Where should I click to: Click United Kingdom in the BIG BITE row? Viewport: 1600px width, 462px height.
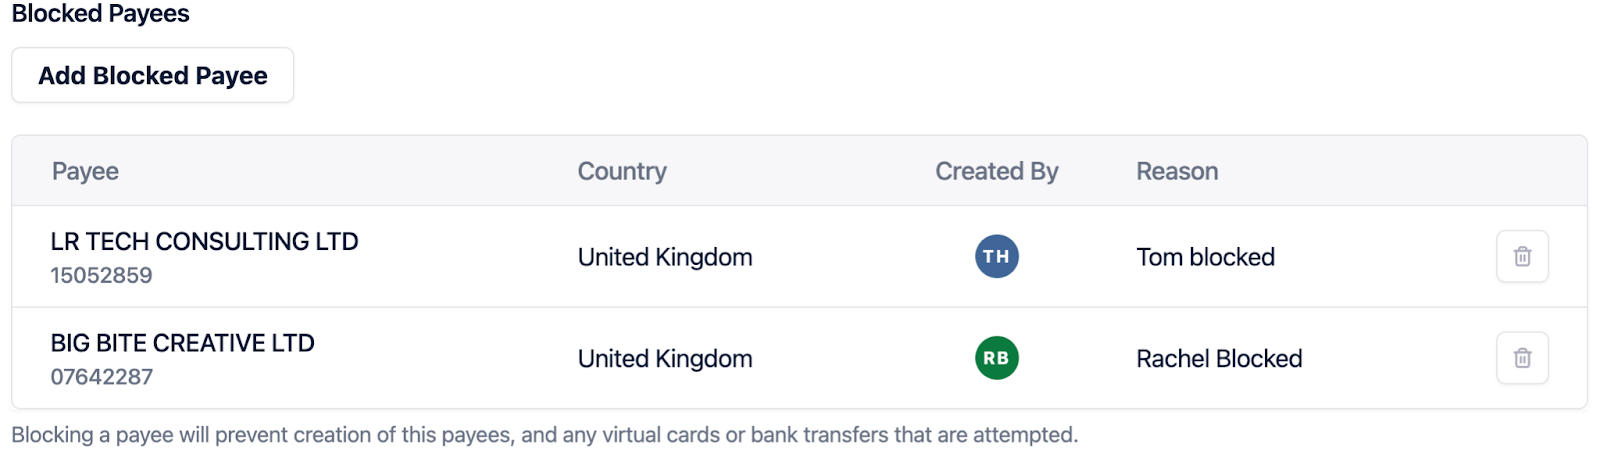tap(664, 359)
